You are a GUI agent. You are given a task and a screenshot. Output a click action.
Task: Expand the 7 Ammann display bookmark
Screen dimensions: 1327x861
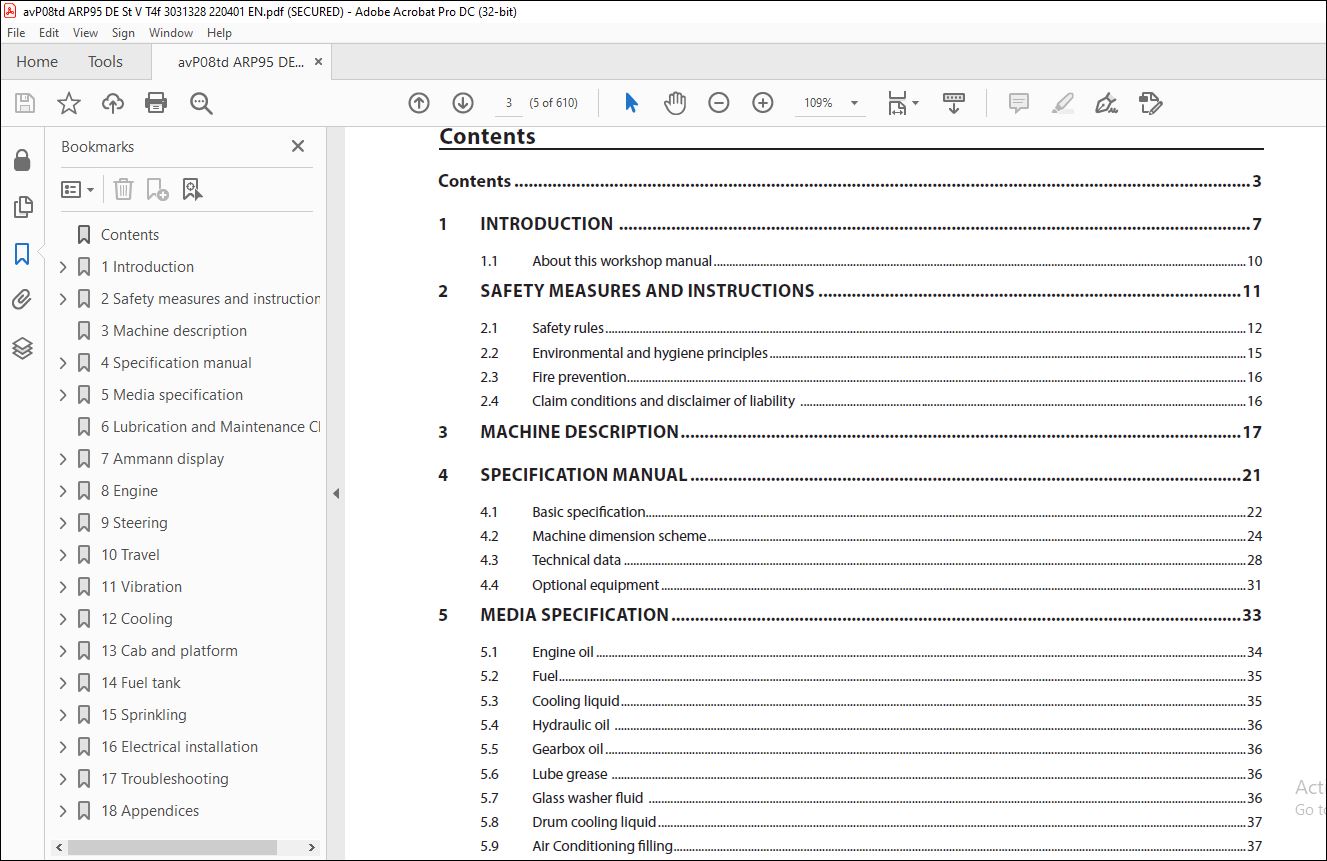coord(63,459)
